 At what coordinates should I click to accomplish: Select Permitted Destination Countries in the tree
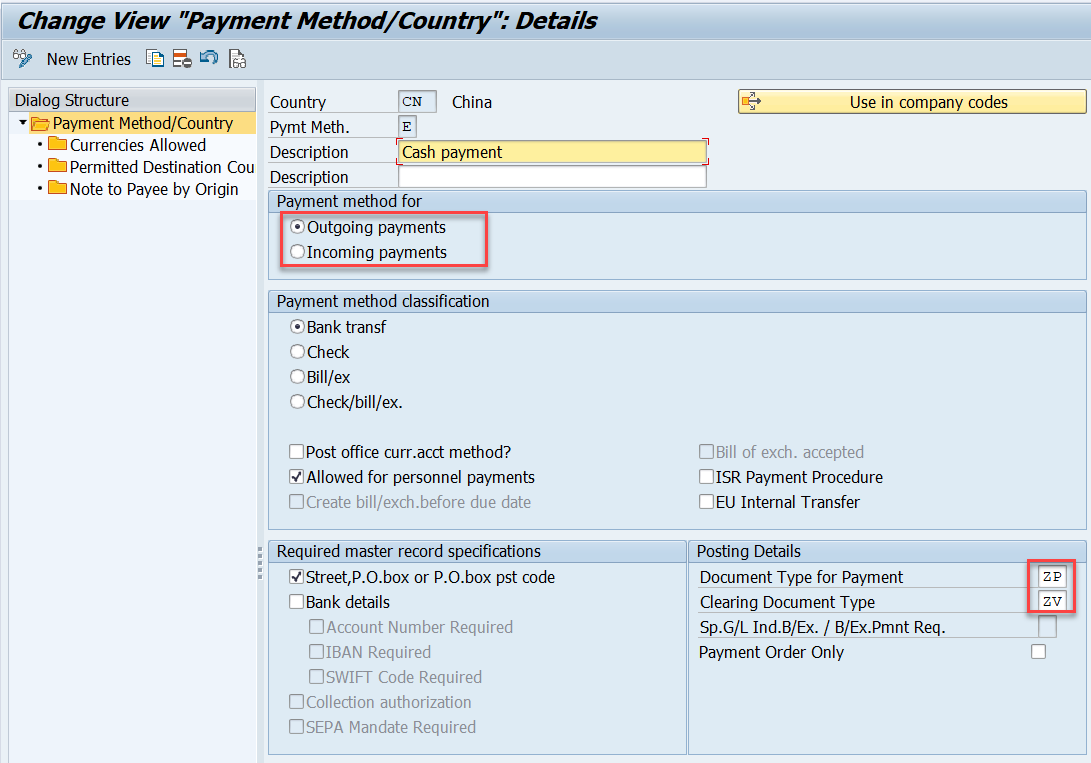[151, 166]
